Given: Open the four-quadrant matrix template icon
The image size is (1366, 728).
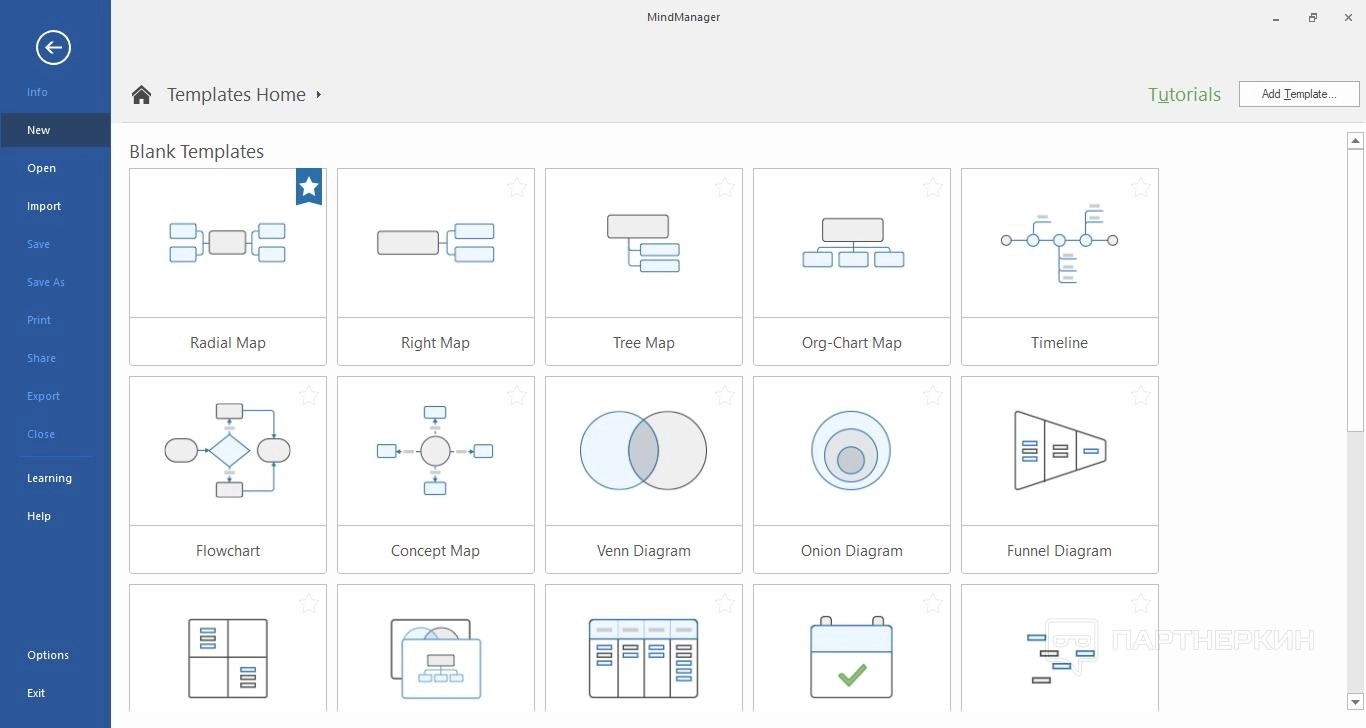Looking at the screenshot, I should click(x=228, y=658).
